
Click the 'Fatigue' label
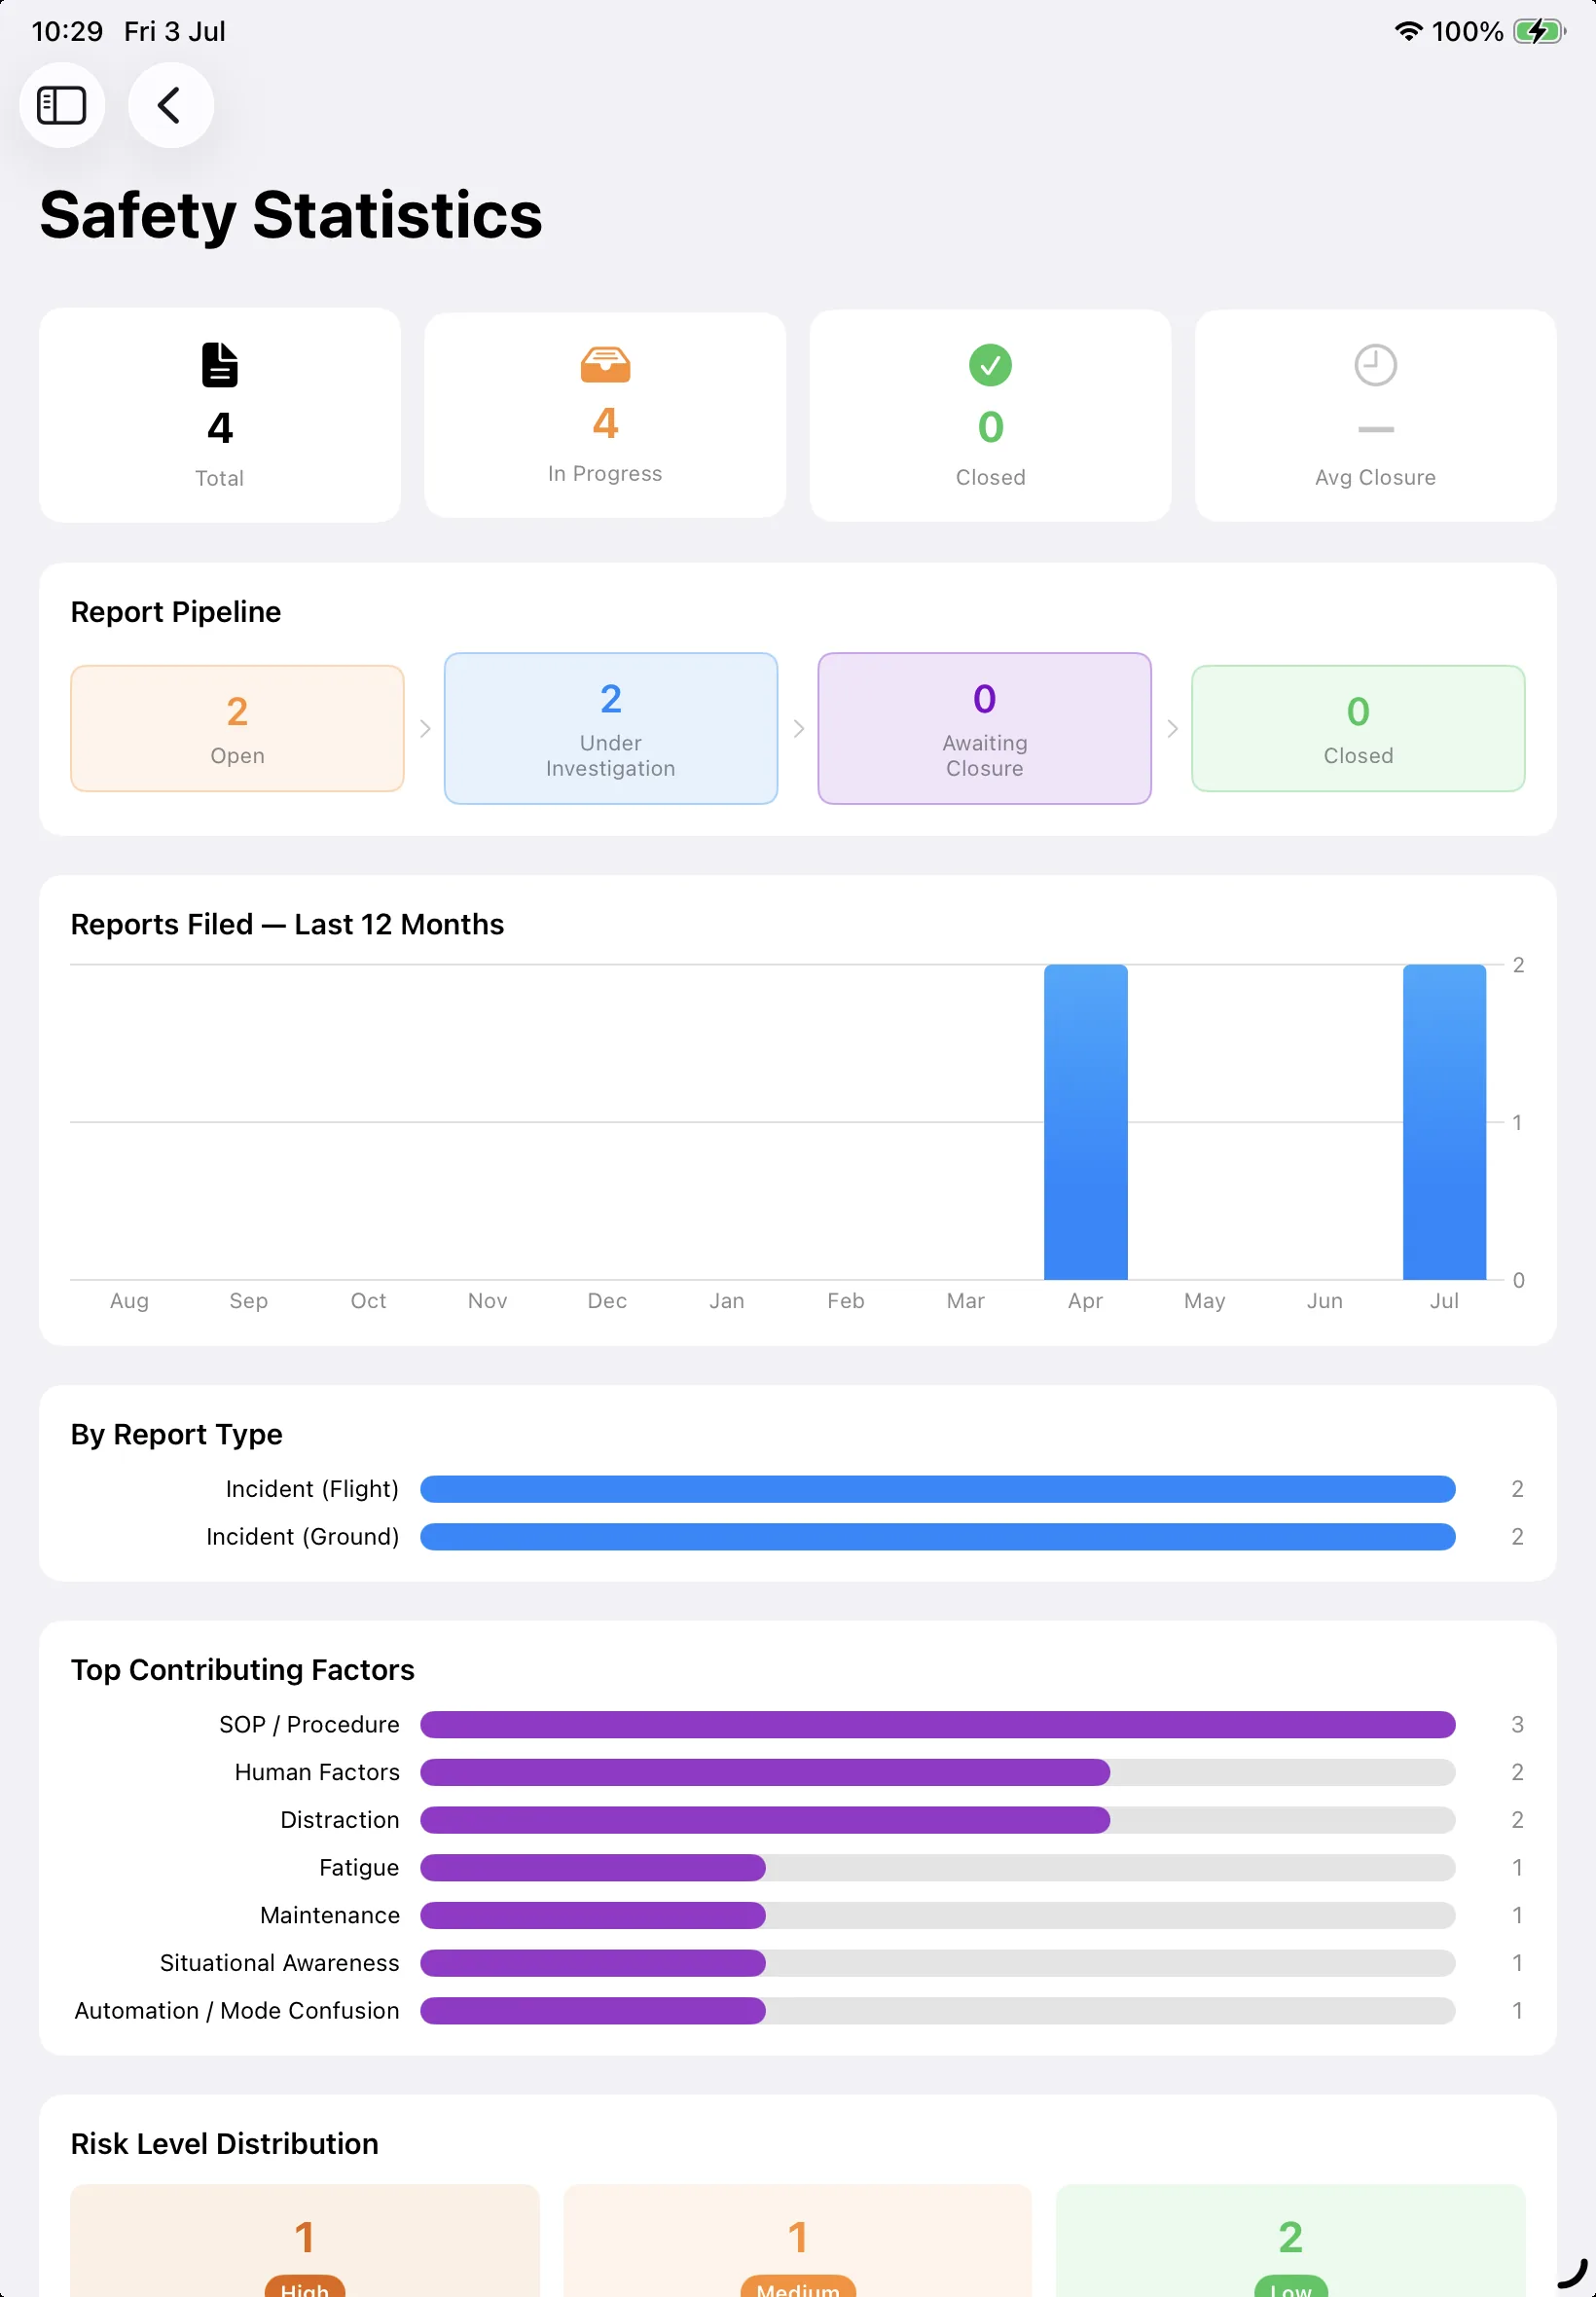coord(359,1868)
